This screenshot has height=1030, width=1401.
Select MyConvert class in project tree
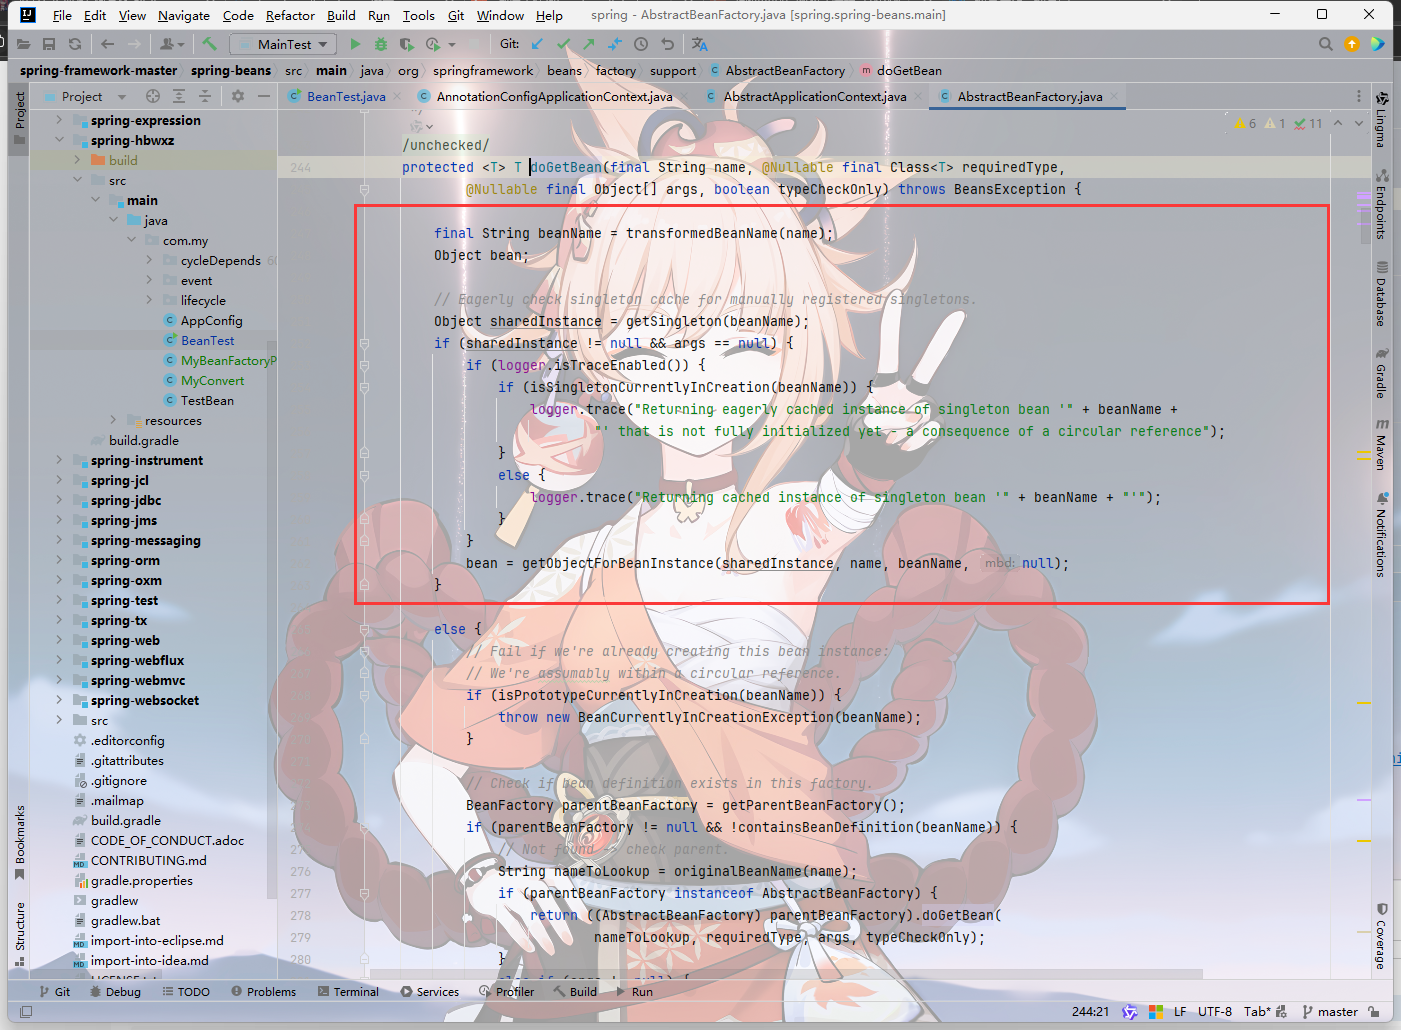[x=212, y=380]
